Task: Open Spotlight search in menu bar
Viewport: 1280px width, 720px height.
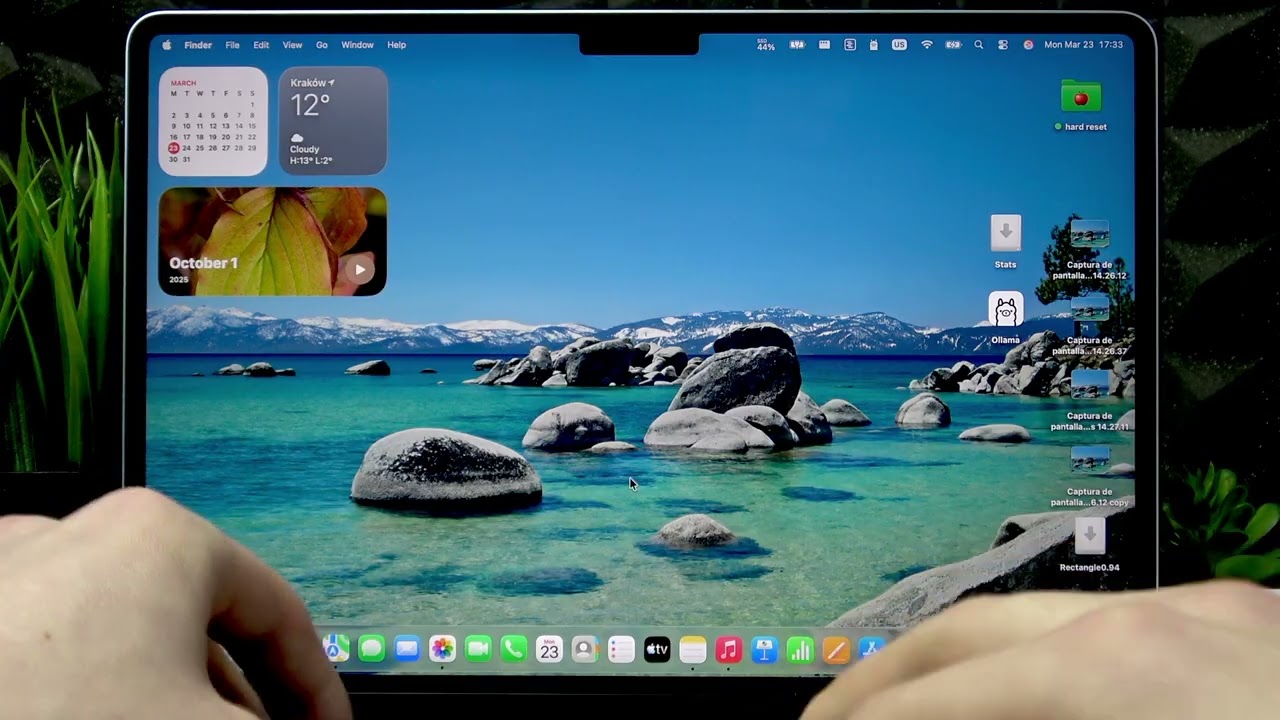Action: click(979, 45)
